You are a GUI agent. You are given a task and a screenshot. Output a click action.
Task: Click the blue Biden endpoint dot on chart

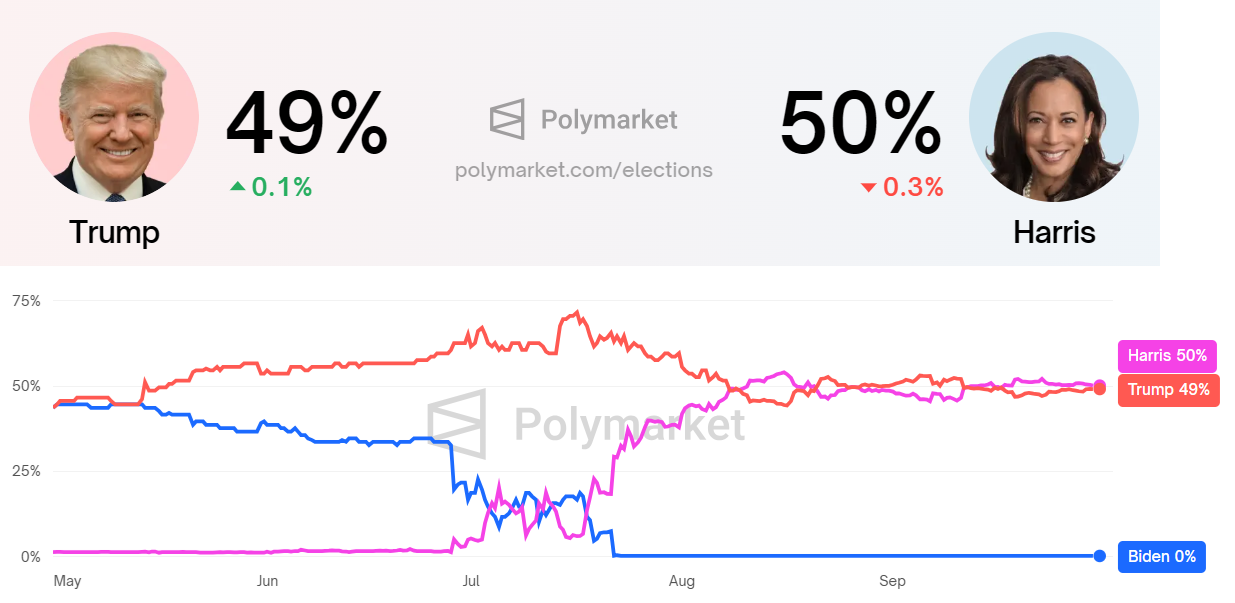click(1099, 556)
